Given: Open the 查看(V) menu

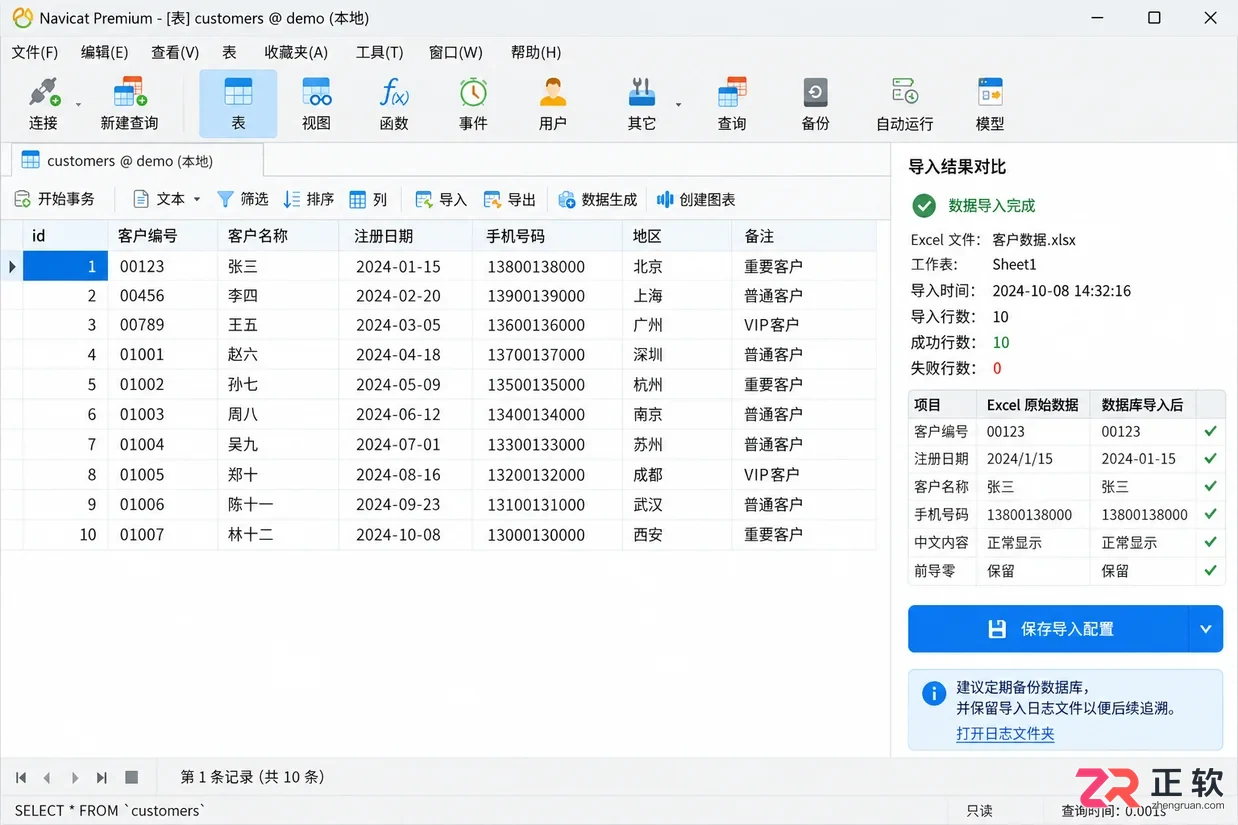Looking at the screenshot, I should tap(175, 52).
